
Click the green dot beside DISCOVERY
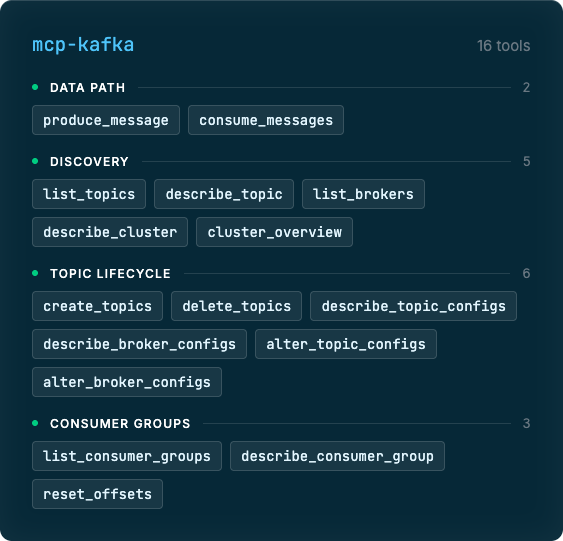click(x=35, y=161)
